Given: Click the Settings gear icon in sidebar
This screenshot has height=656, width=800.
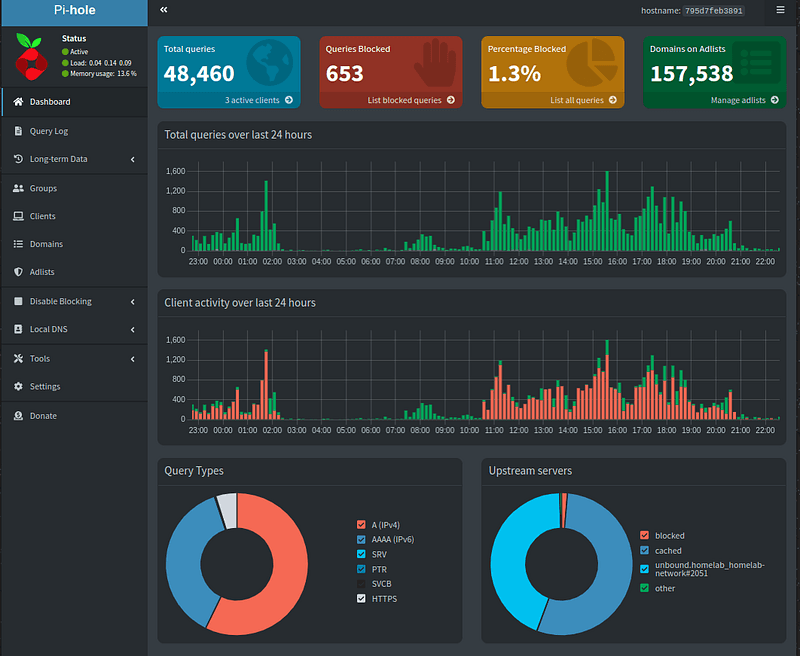Looking at the screenshot, I should (18, 387).
